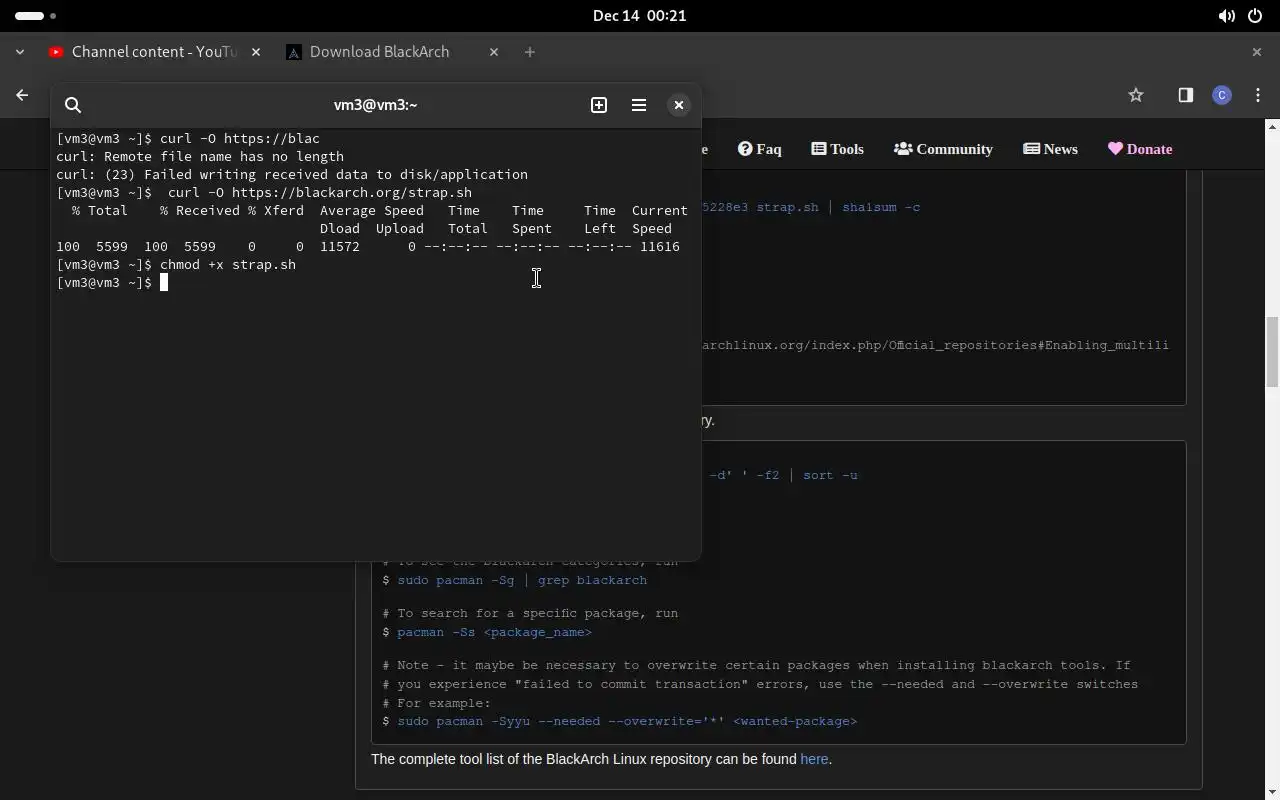
Task: Open Community in BlackArch nav
Action: point(943,149)
